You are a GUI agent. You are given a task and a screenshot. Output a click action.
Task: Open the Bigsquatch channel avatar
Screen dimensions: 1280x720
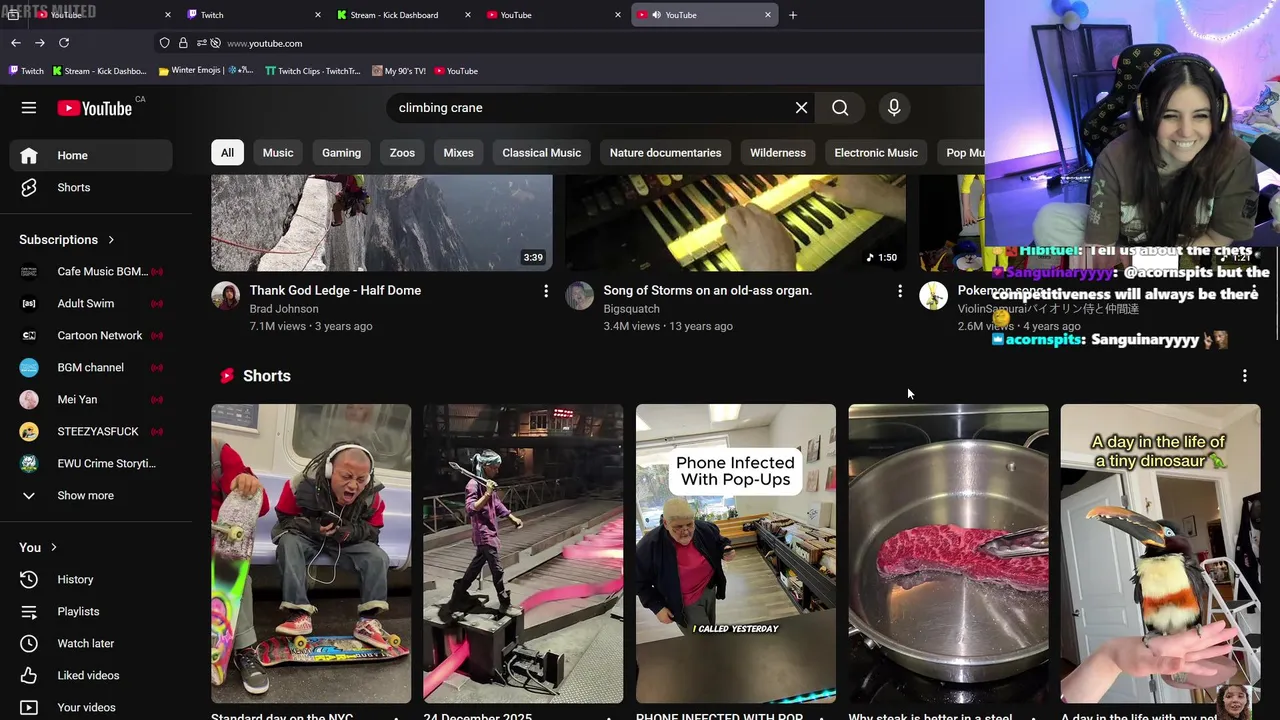pos(580,296)
